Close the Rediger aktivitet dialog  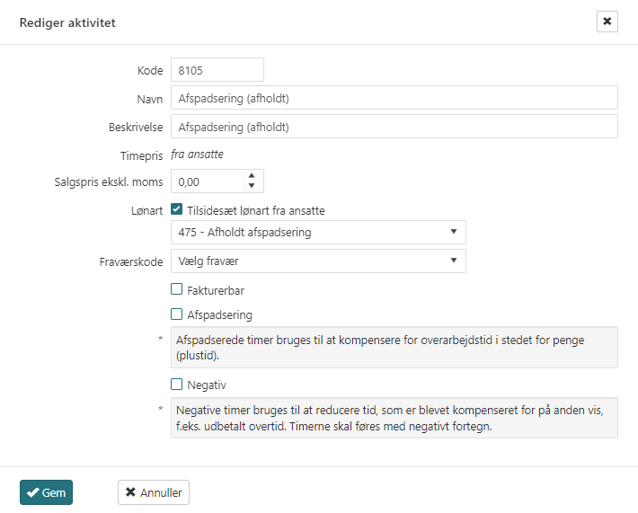click(607, 21)
